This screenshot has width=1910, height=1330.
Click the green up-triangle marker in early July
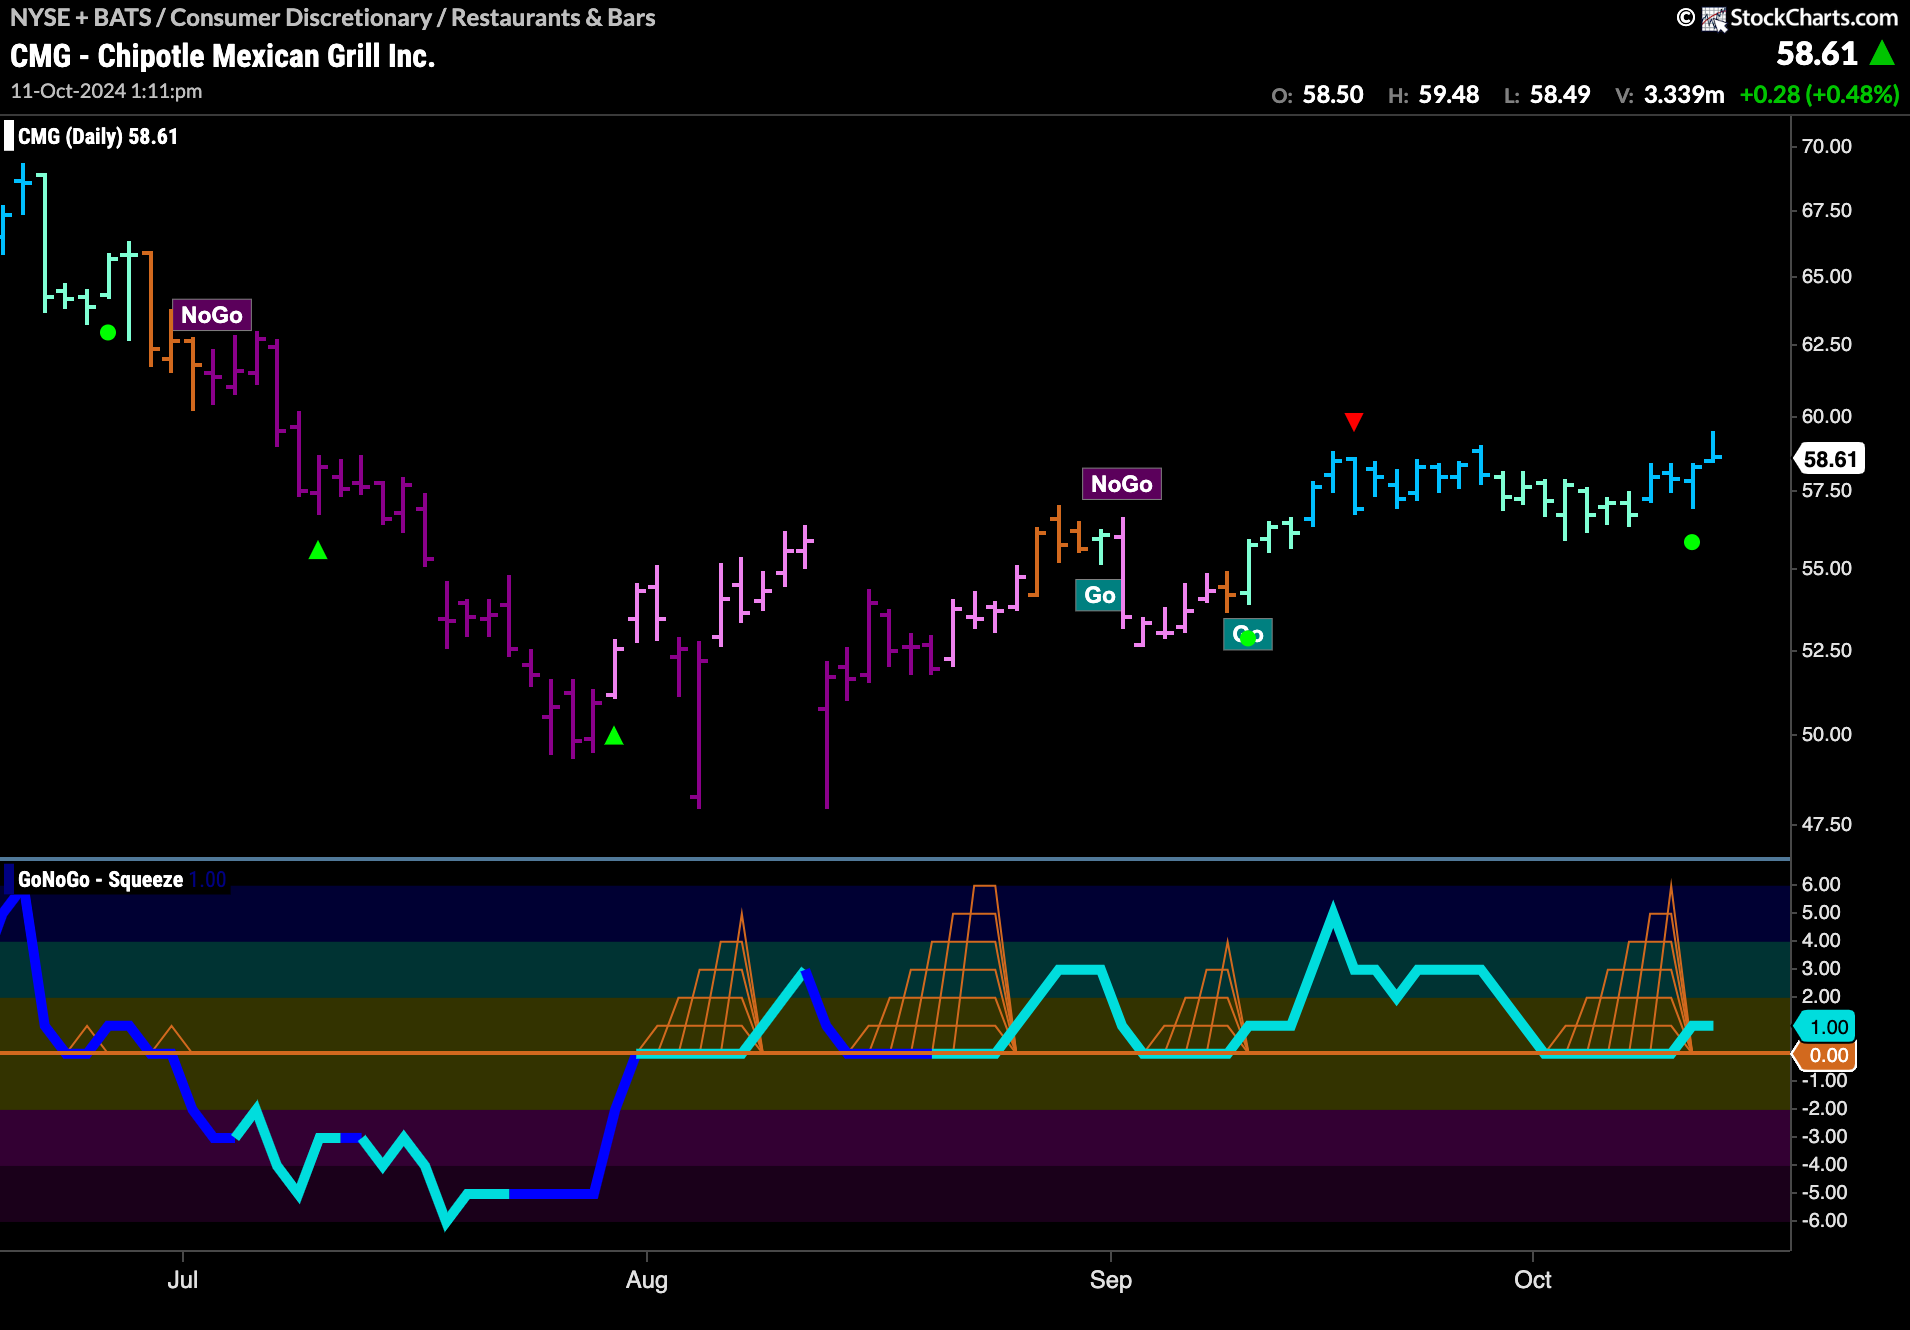[318, 550]
